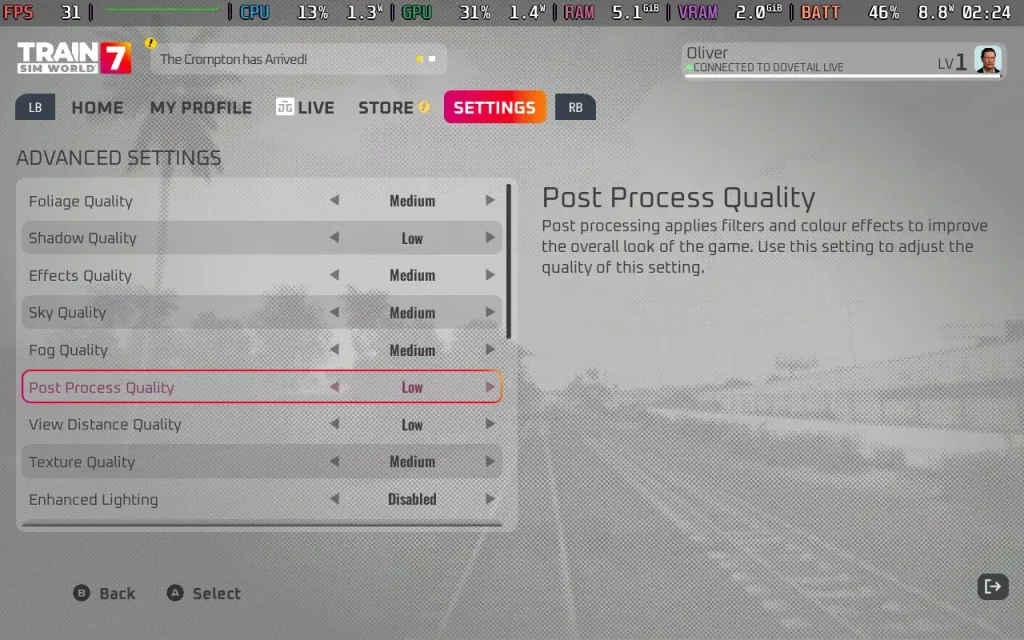
Task: Open Oliver's profile avatar
Action: point(987,60)
